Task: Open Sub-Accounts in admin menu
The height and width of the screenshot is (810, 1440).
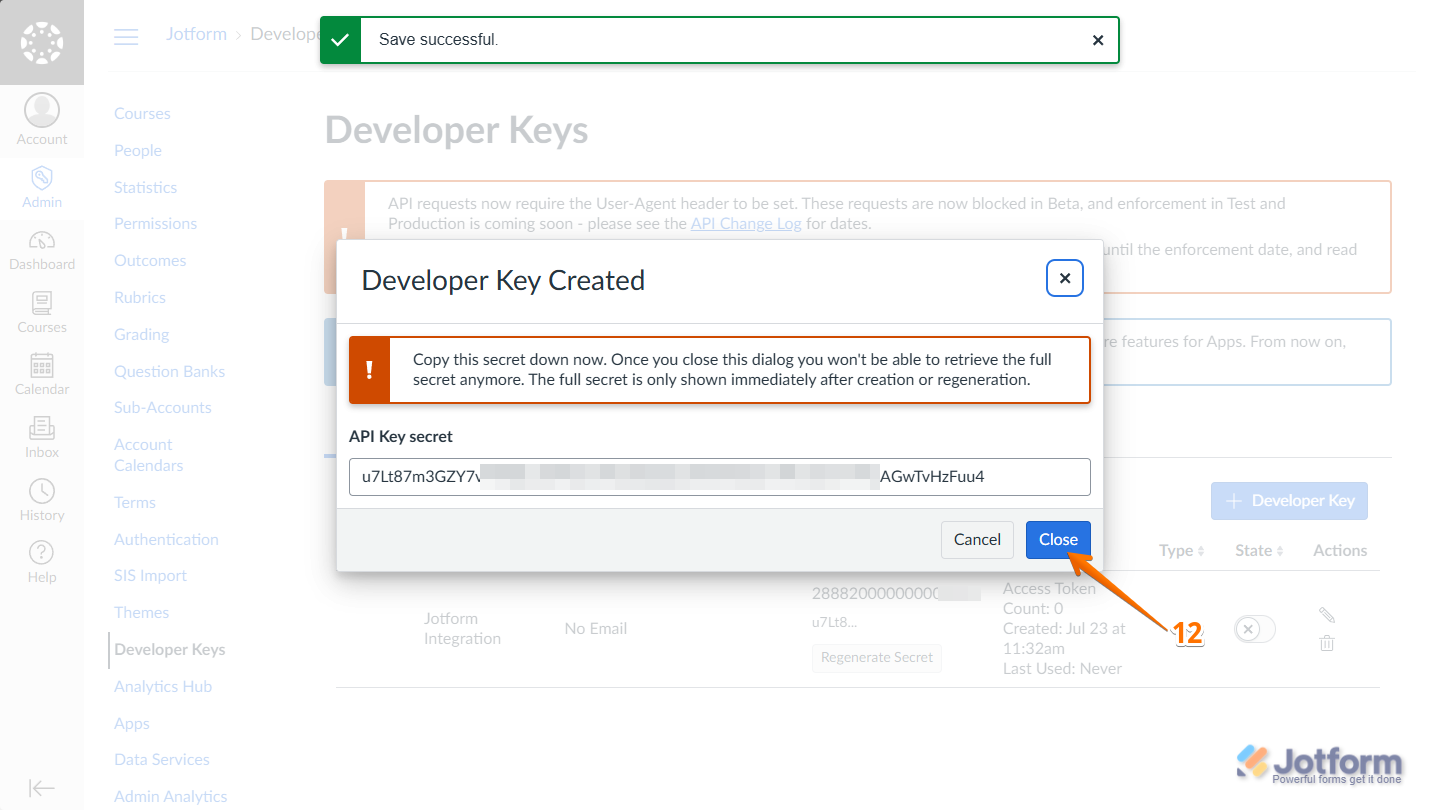Action: click(163, 408)
